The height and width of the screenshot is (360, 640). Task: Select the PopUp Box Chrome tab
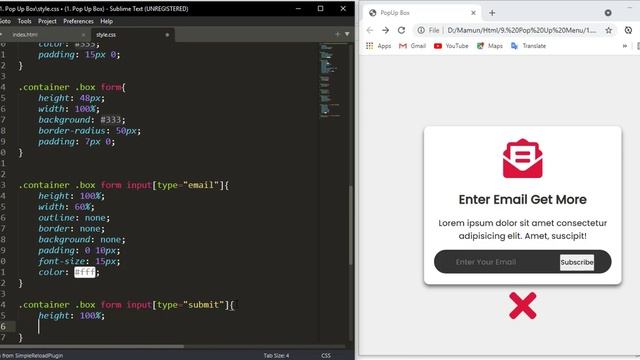tap(422, 13)
